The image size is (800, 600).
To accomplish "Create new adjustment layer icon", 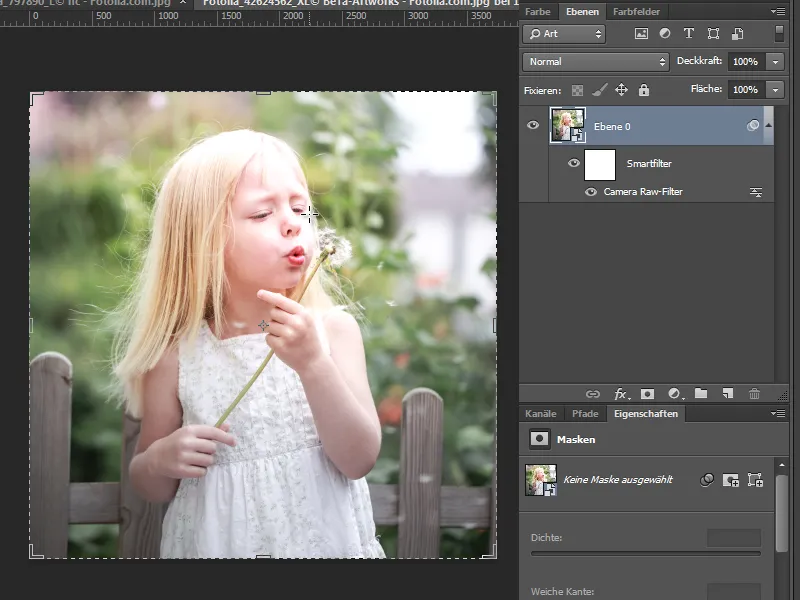I will (675, 394).
